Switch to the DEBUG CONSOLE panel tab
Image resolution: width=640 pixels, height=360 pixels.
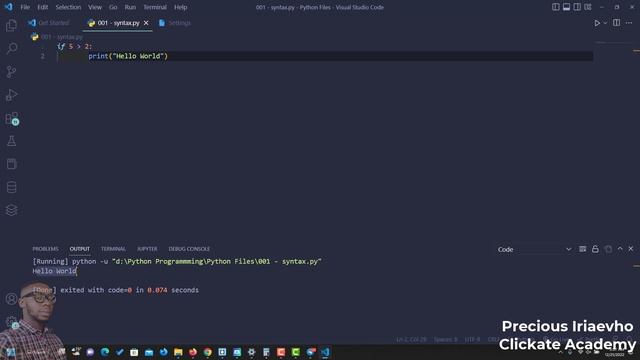point(189,249)
